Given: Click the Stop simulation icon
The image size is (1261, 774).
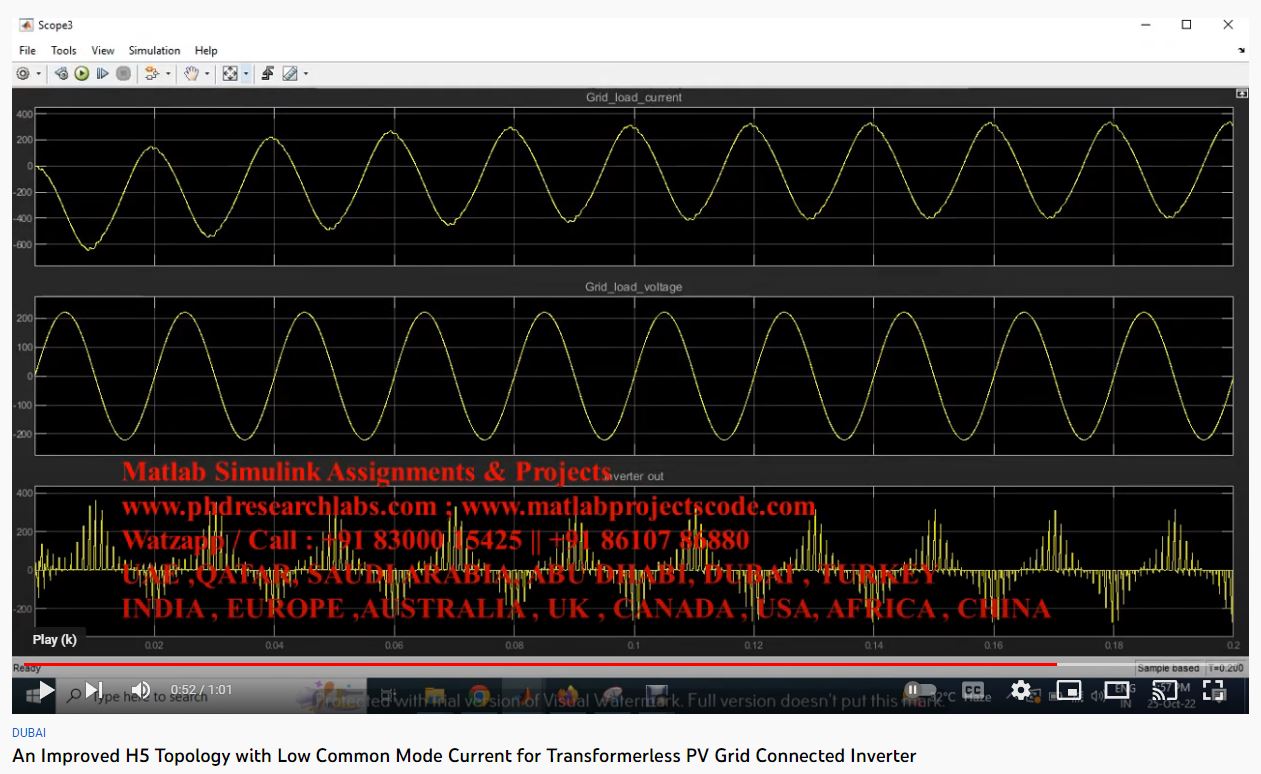Looking at the screenshot, I should pos(123,74).
